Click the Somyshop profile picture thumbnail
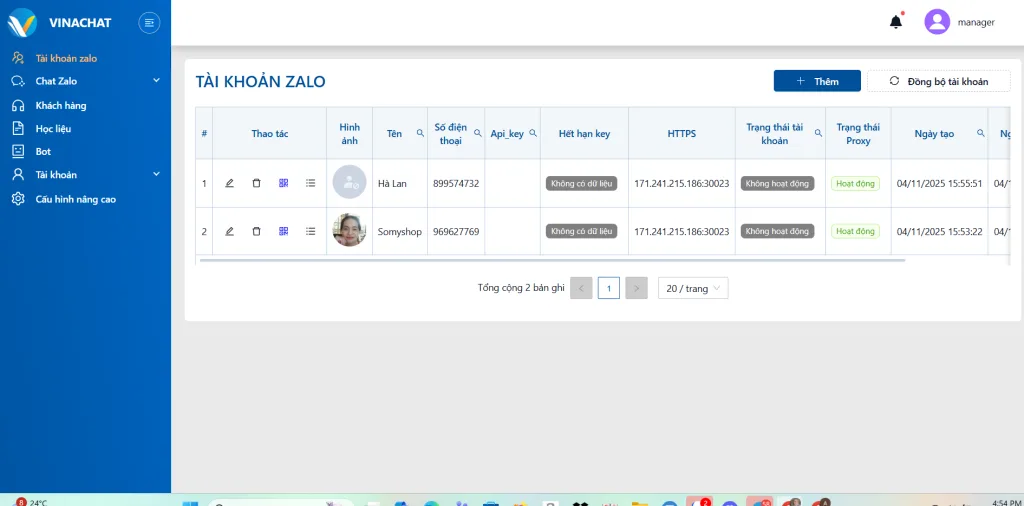The height and width of the screenshot is (506, 1024). pyautogui.click(x=349, y=231)
